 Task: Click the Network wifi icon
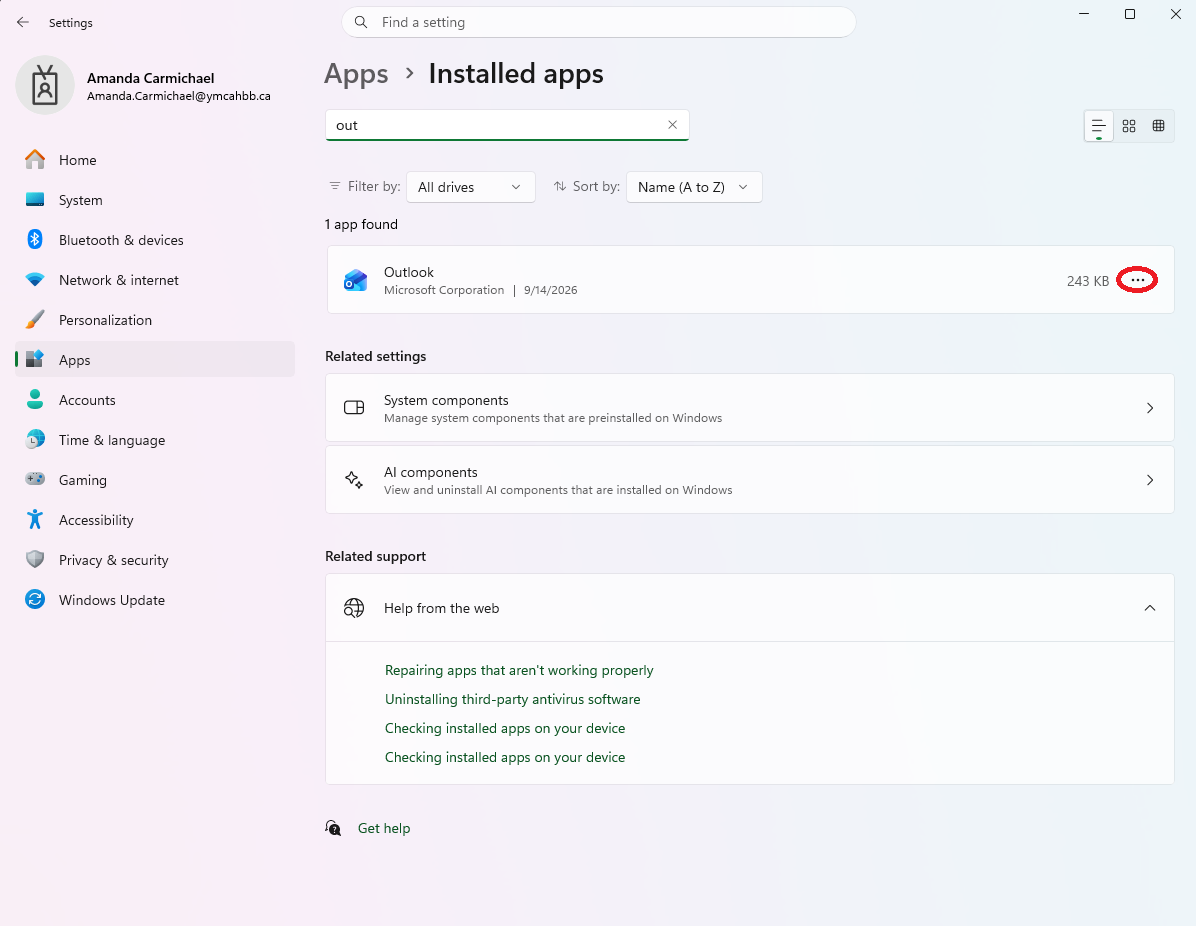click(35, 280)
